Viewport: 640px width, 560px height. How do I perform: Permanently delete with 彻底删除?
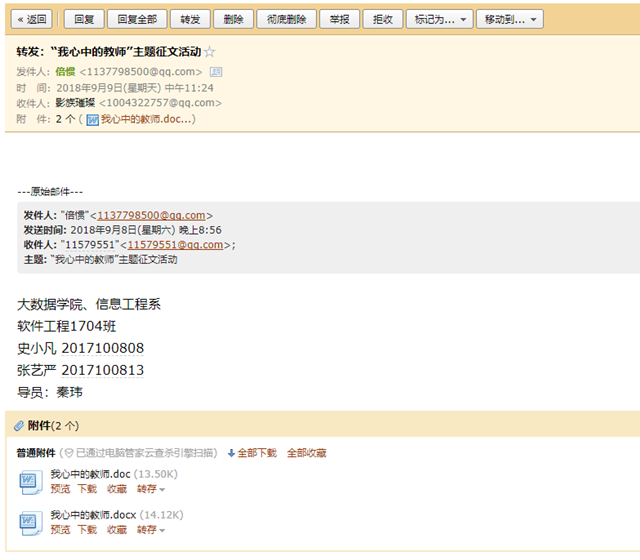coord(287,19)
